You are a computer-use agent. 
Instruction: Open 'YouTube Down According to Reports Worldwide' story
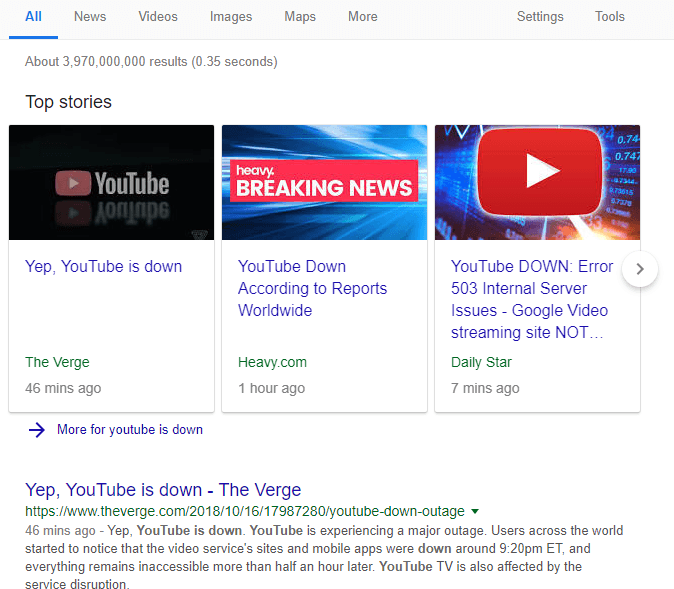(x=312, y=288)
